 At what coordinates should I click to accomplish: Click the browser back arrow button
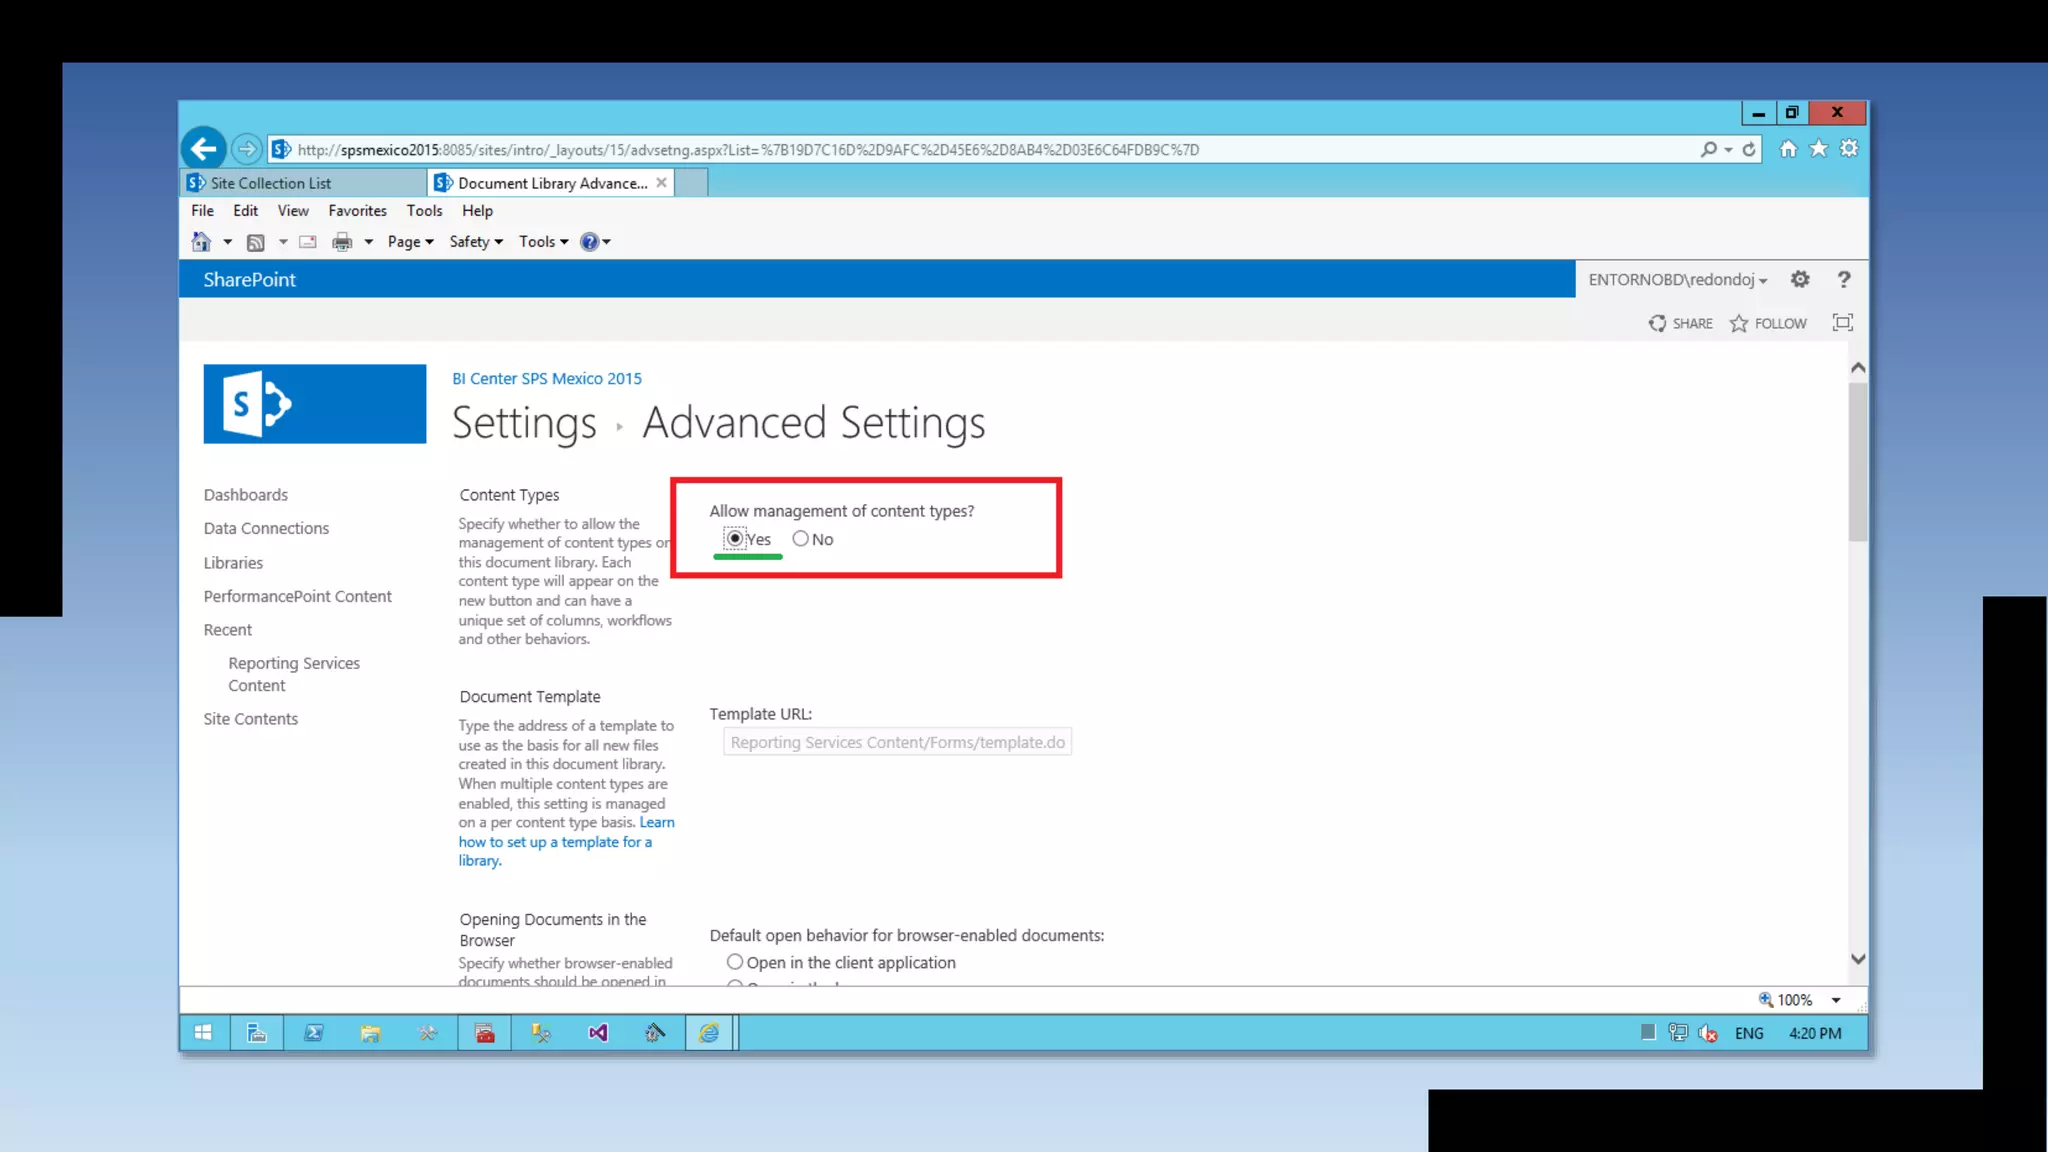(x=204, y=150)
